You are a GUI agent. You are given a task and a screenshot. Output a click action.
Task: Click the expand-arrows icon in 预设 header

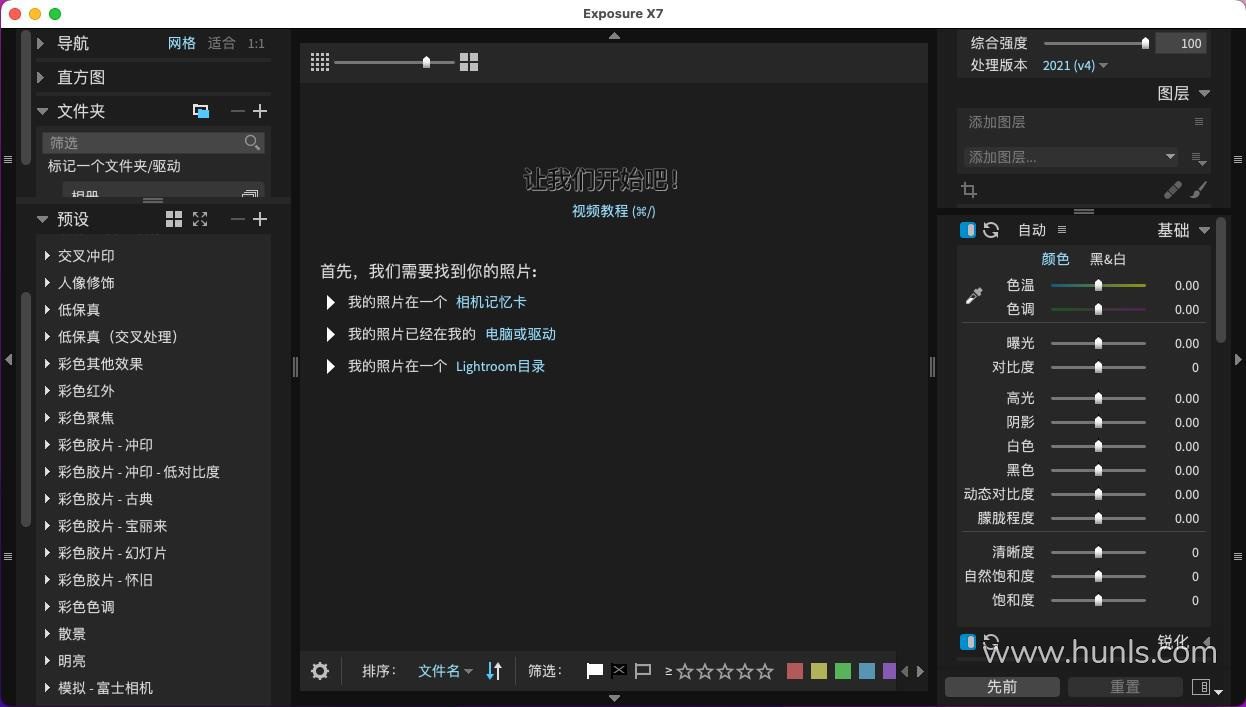tap(200, 219)
